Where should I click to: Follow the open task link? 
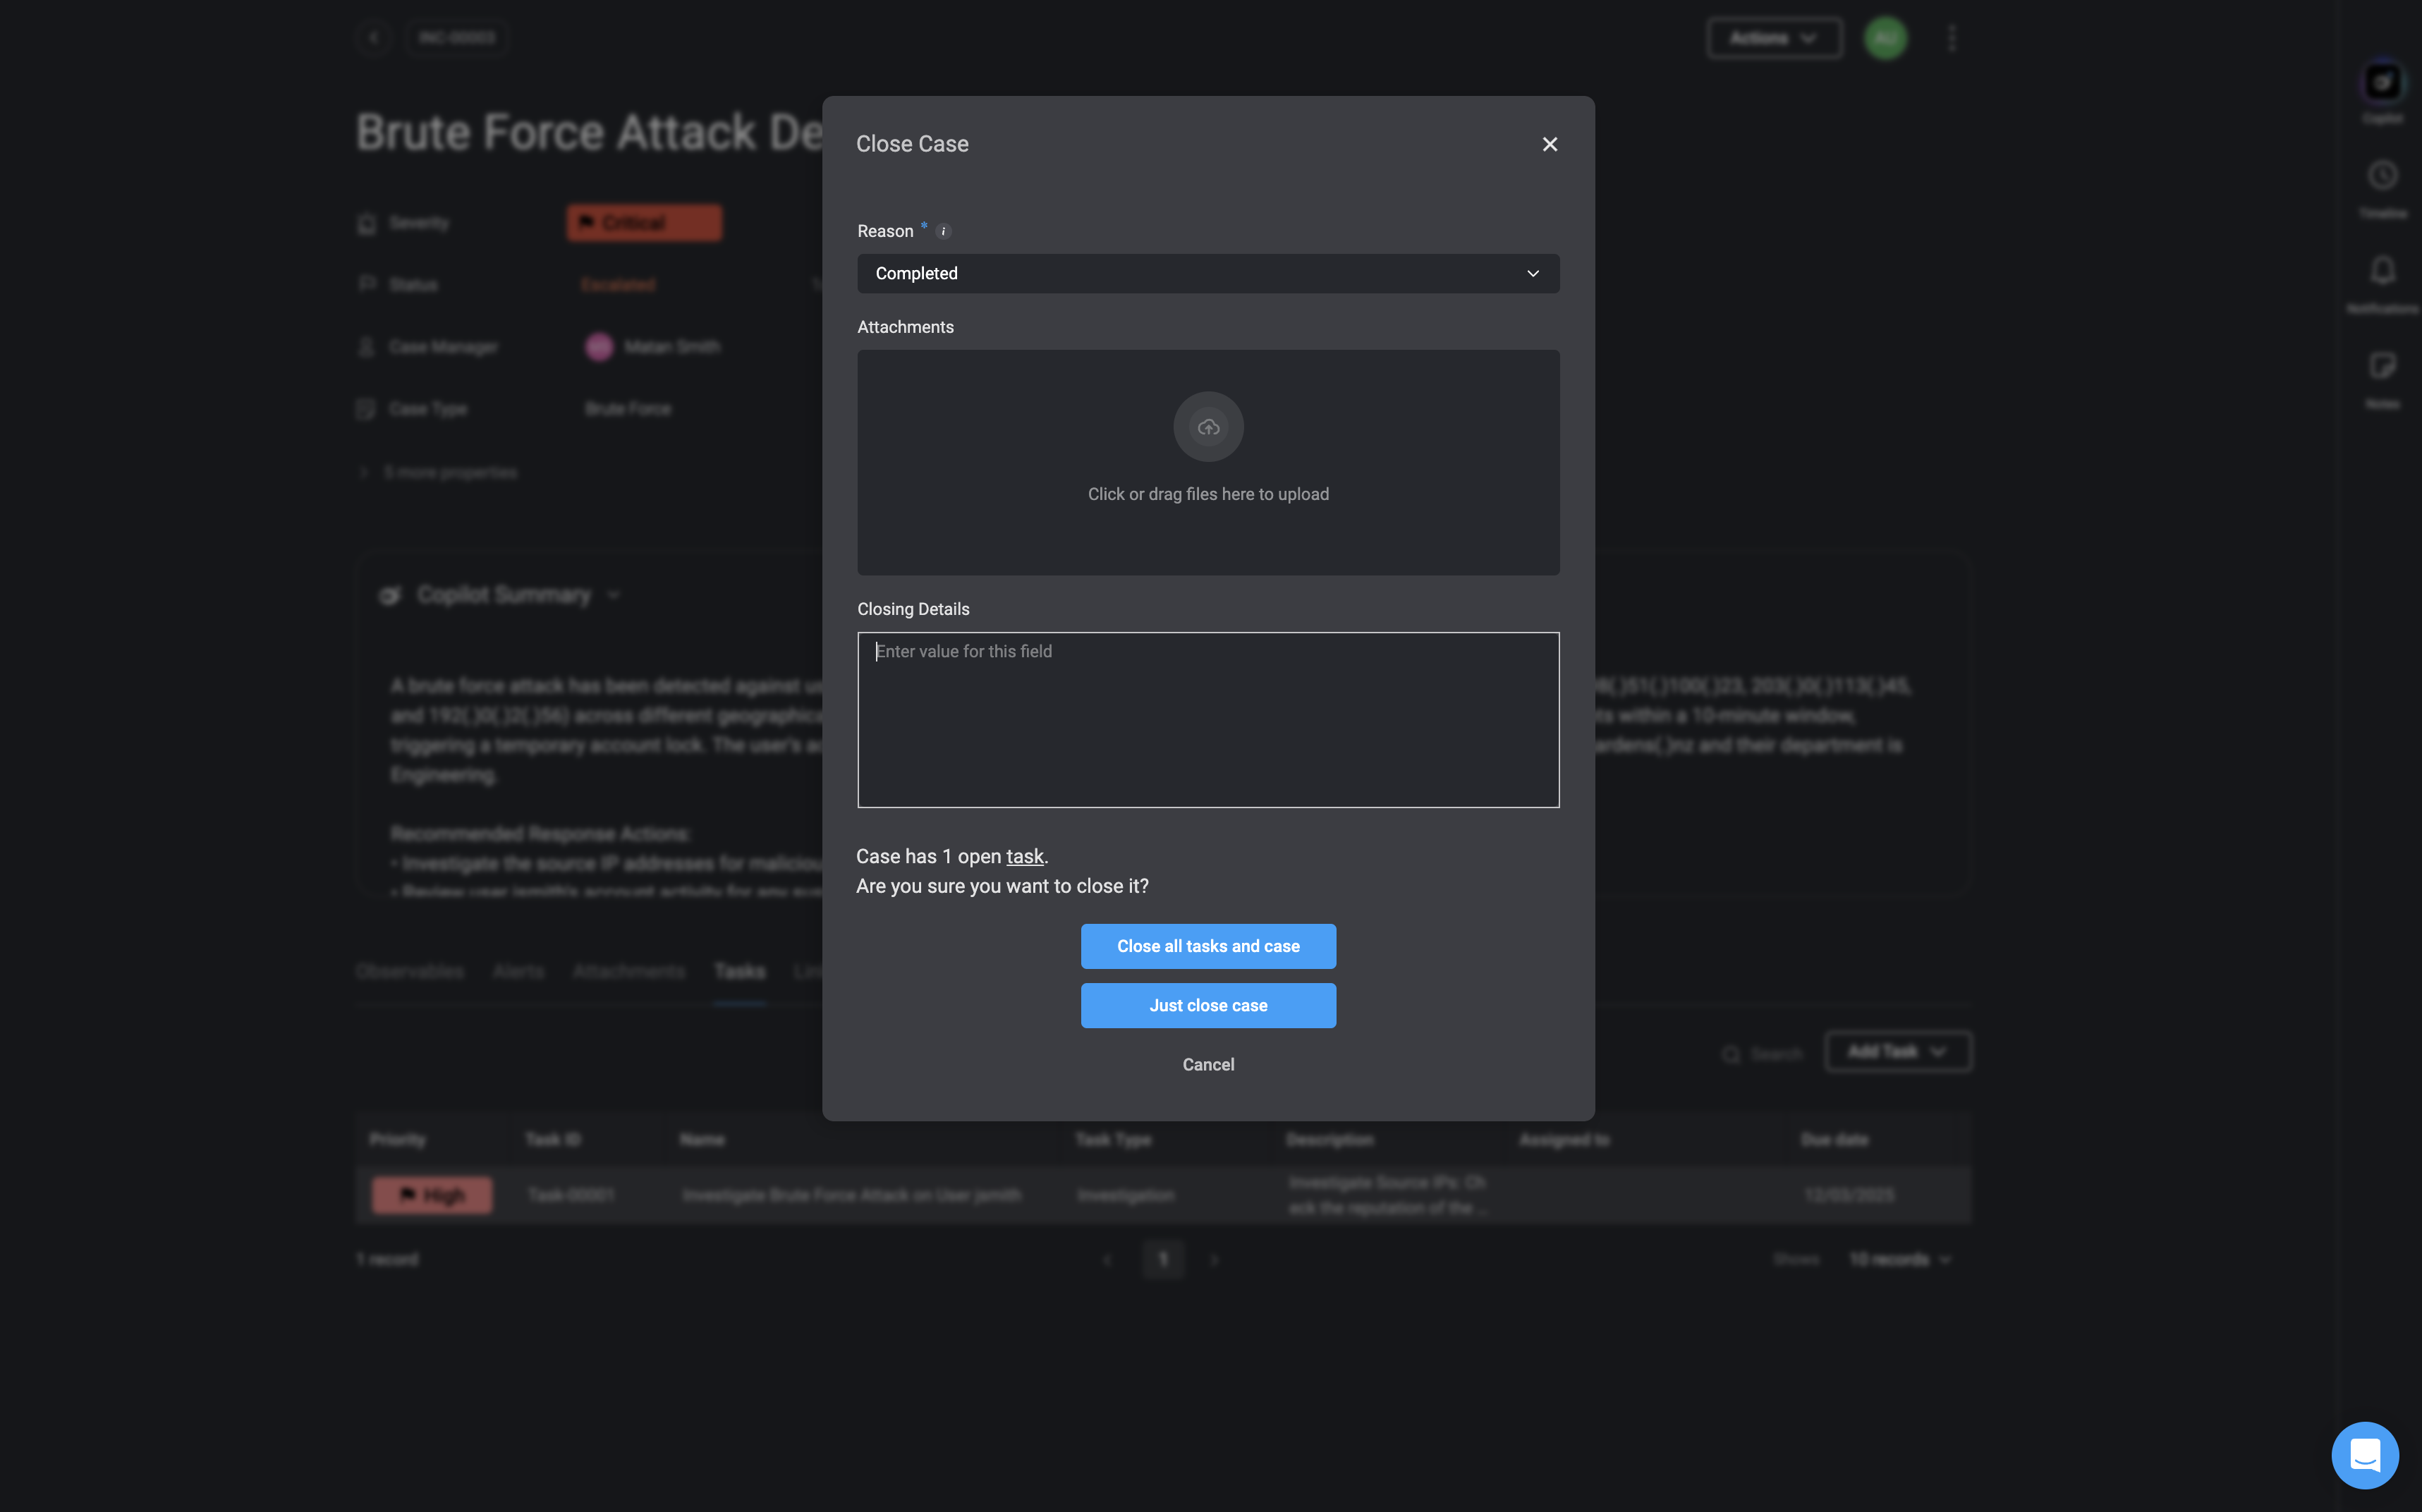[x=1024, y=856]
